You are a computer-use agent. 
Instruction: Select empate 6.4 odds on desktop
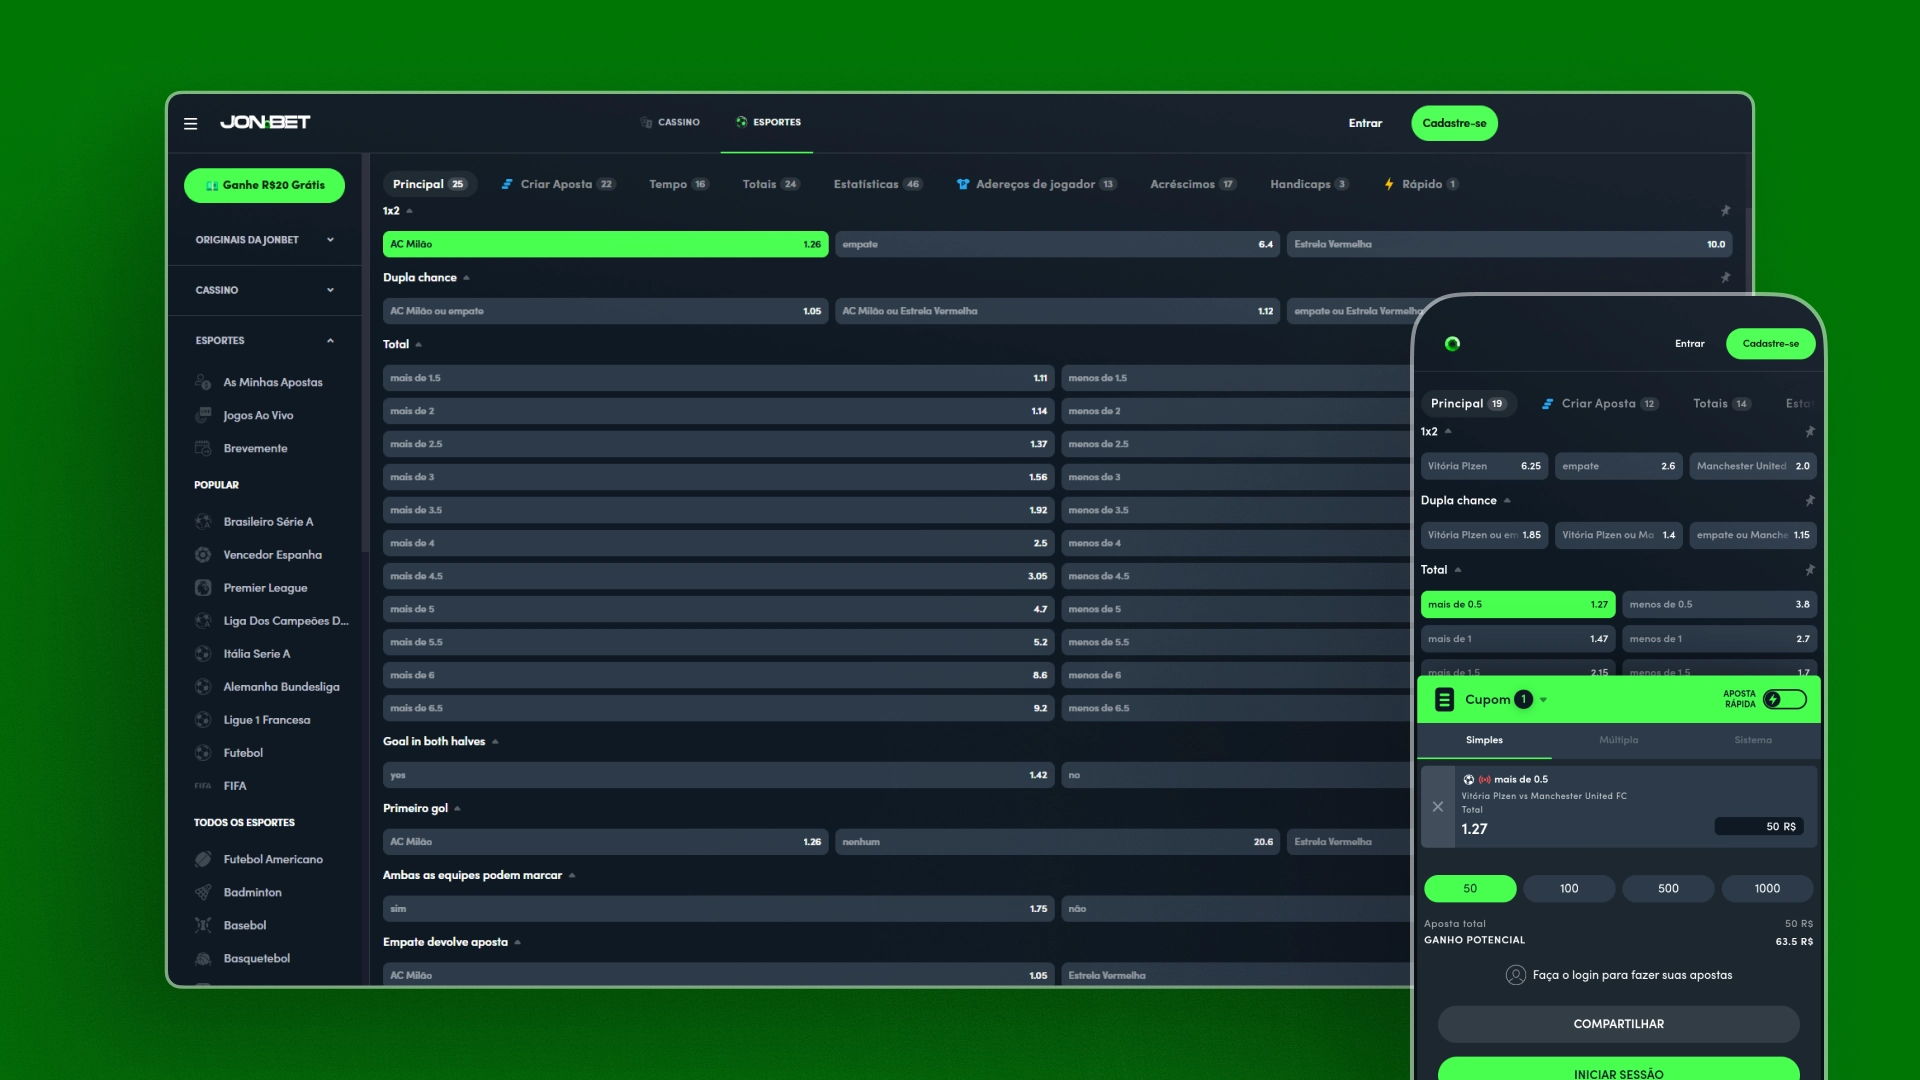pos(1057,244)
